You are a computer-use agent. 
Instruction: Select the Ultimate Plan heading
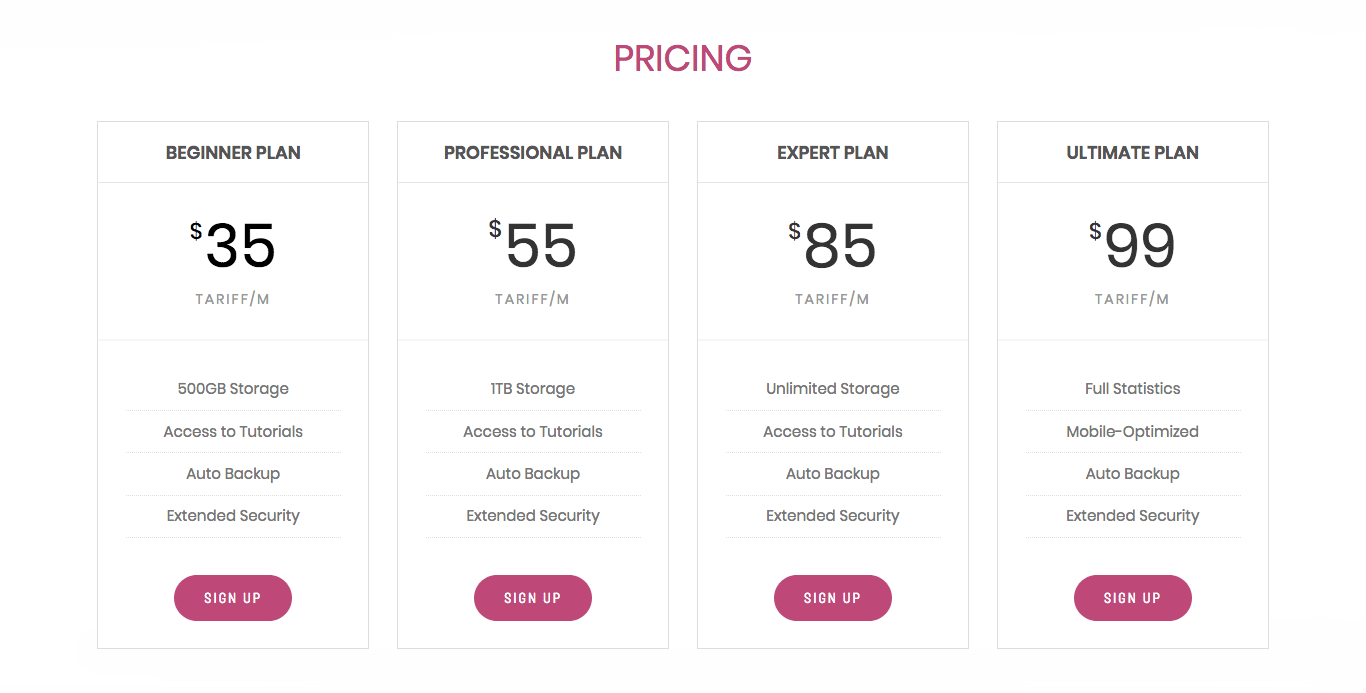point(1133,153)
